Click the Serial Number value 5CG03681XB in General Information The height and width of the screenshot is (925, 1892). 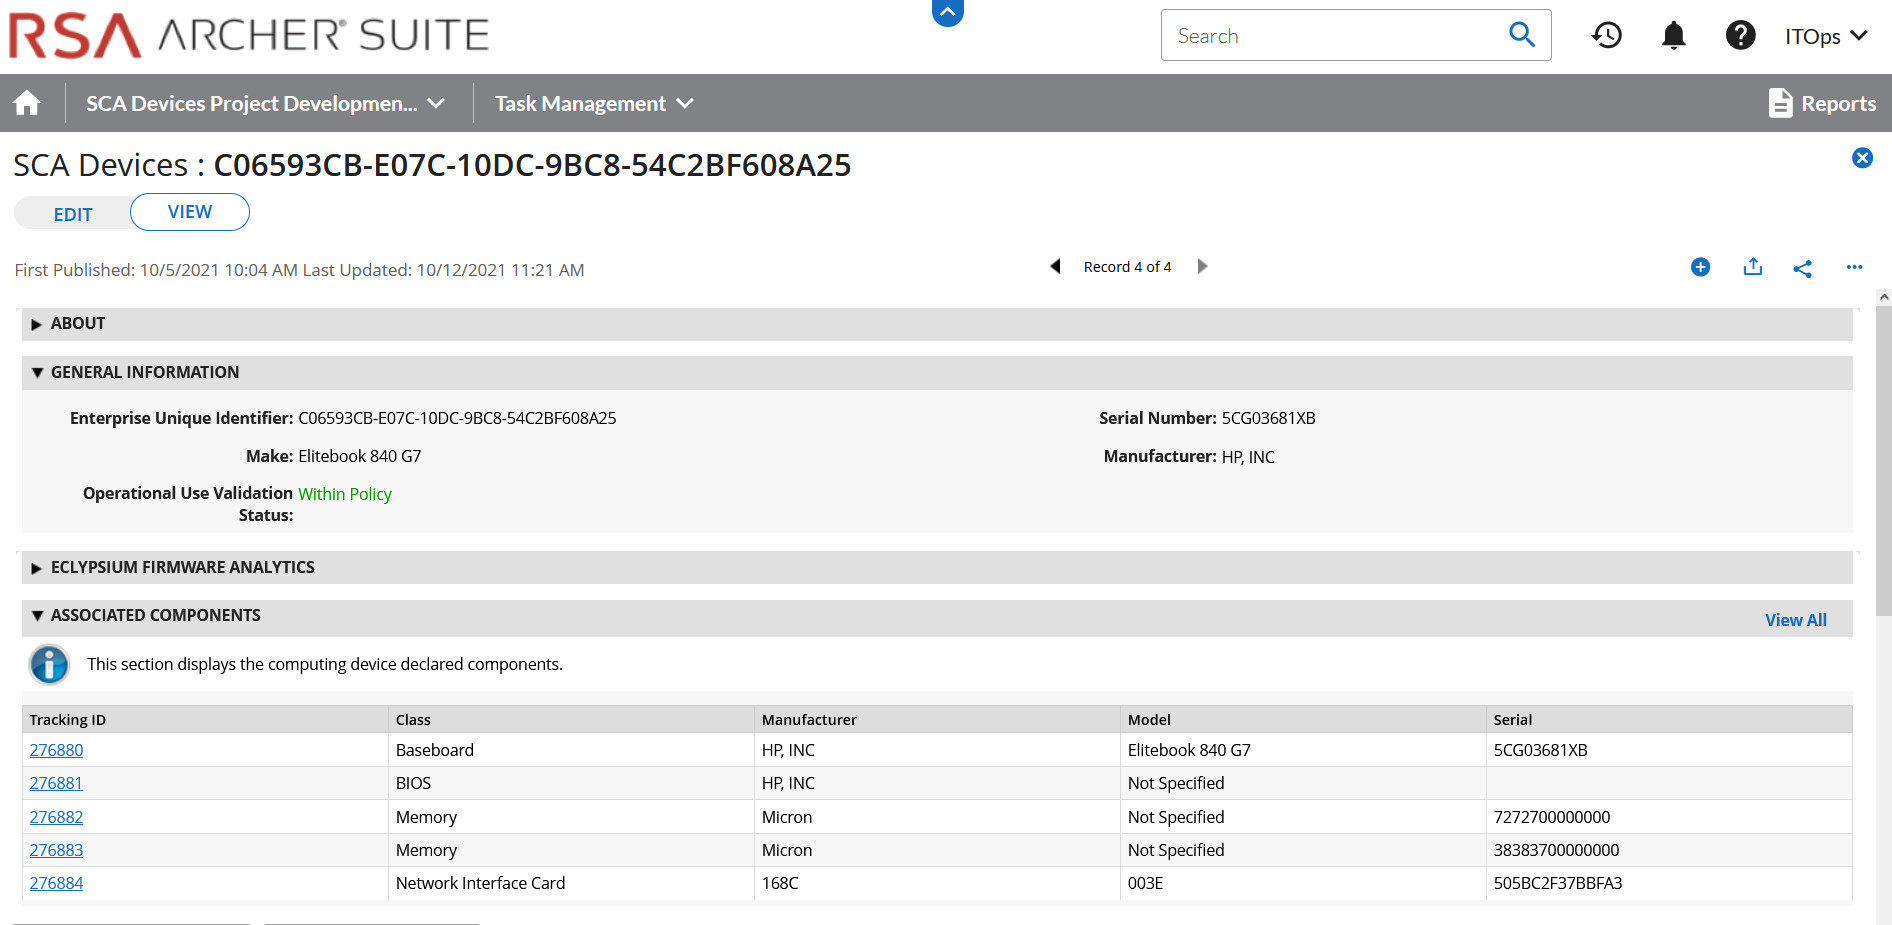1268,418
